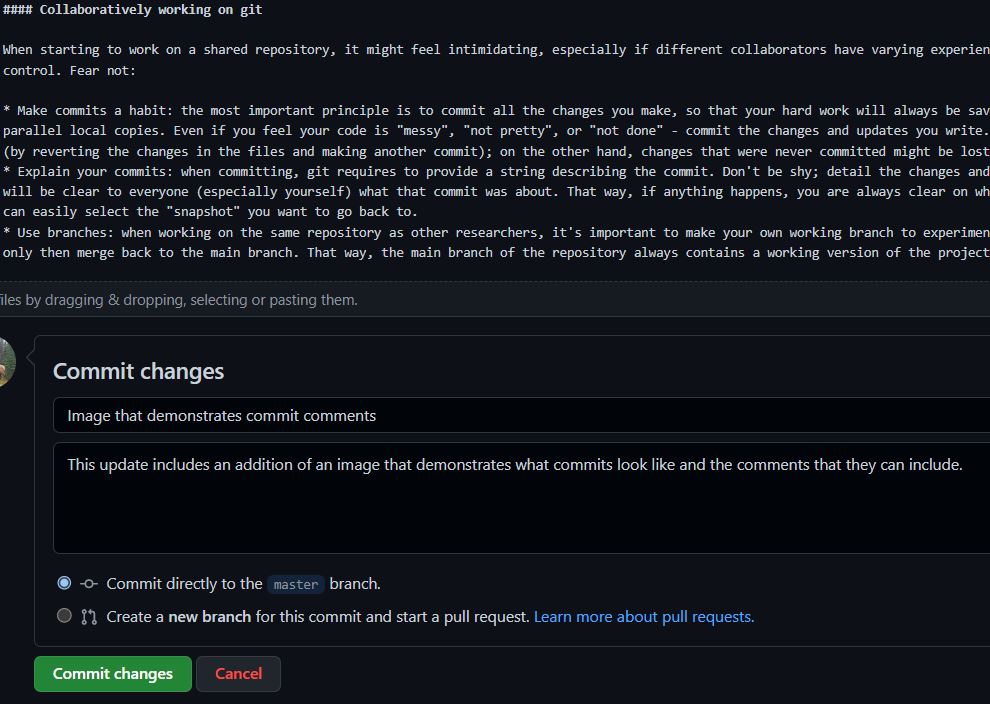Focus the commit title field 'Image that demonstrates commit comments'

click(x=522, y=415)
